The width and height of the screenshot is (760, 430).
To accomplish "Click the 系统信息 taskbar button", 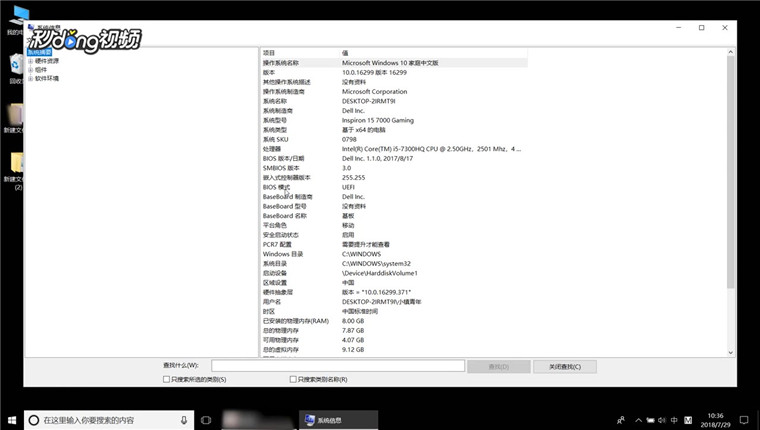I will (x=338, y=420).
